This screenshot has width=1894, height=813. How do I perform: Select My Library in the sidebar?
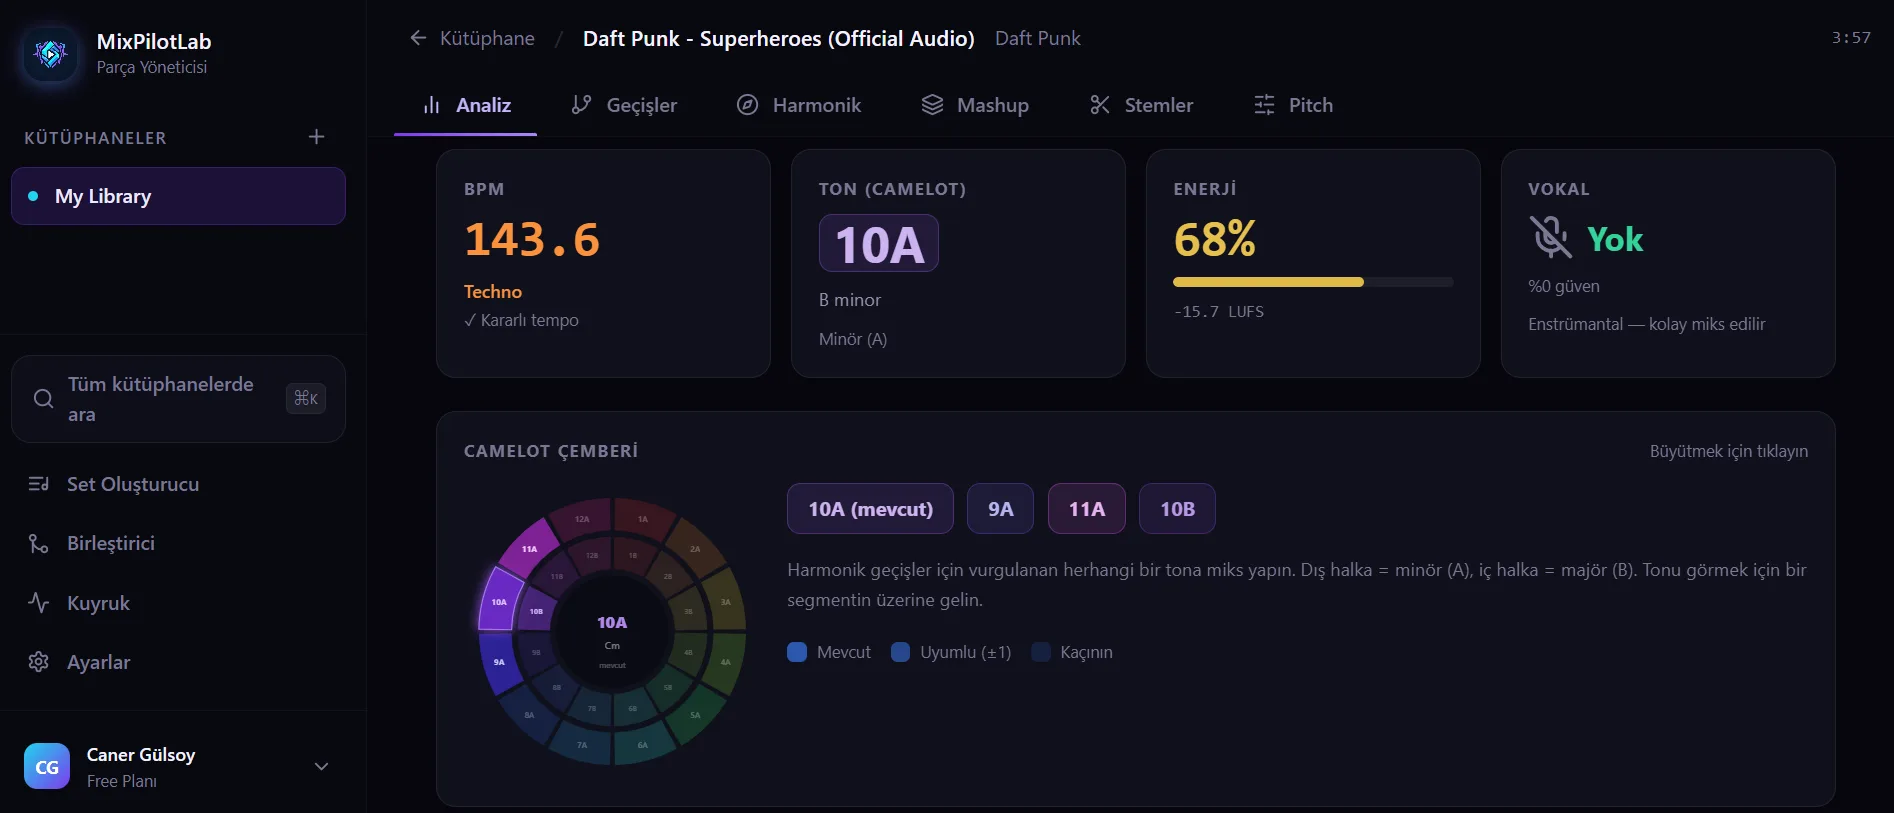[x=178, y=196]
